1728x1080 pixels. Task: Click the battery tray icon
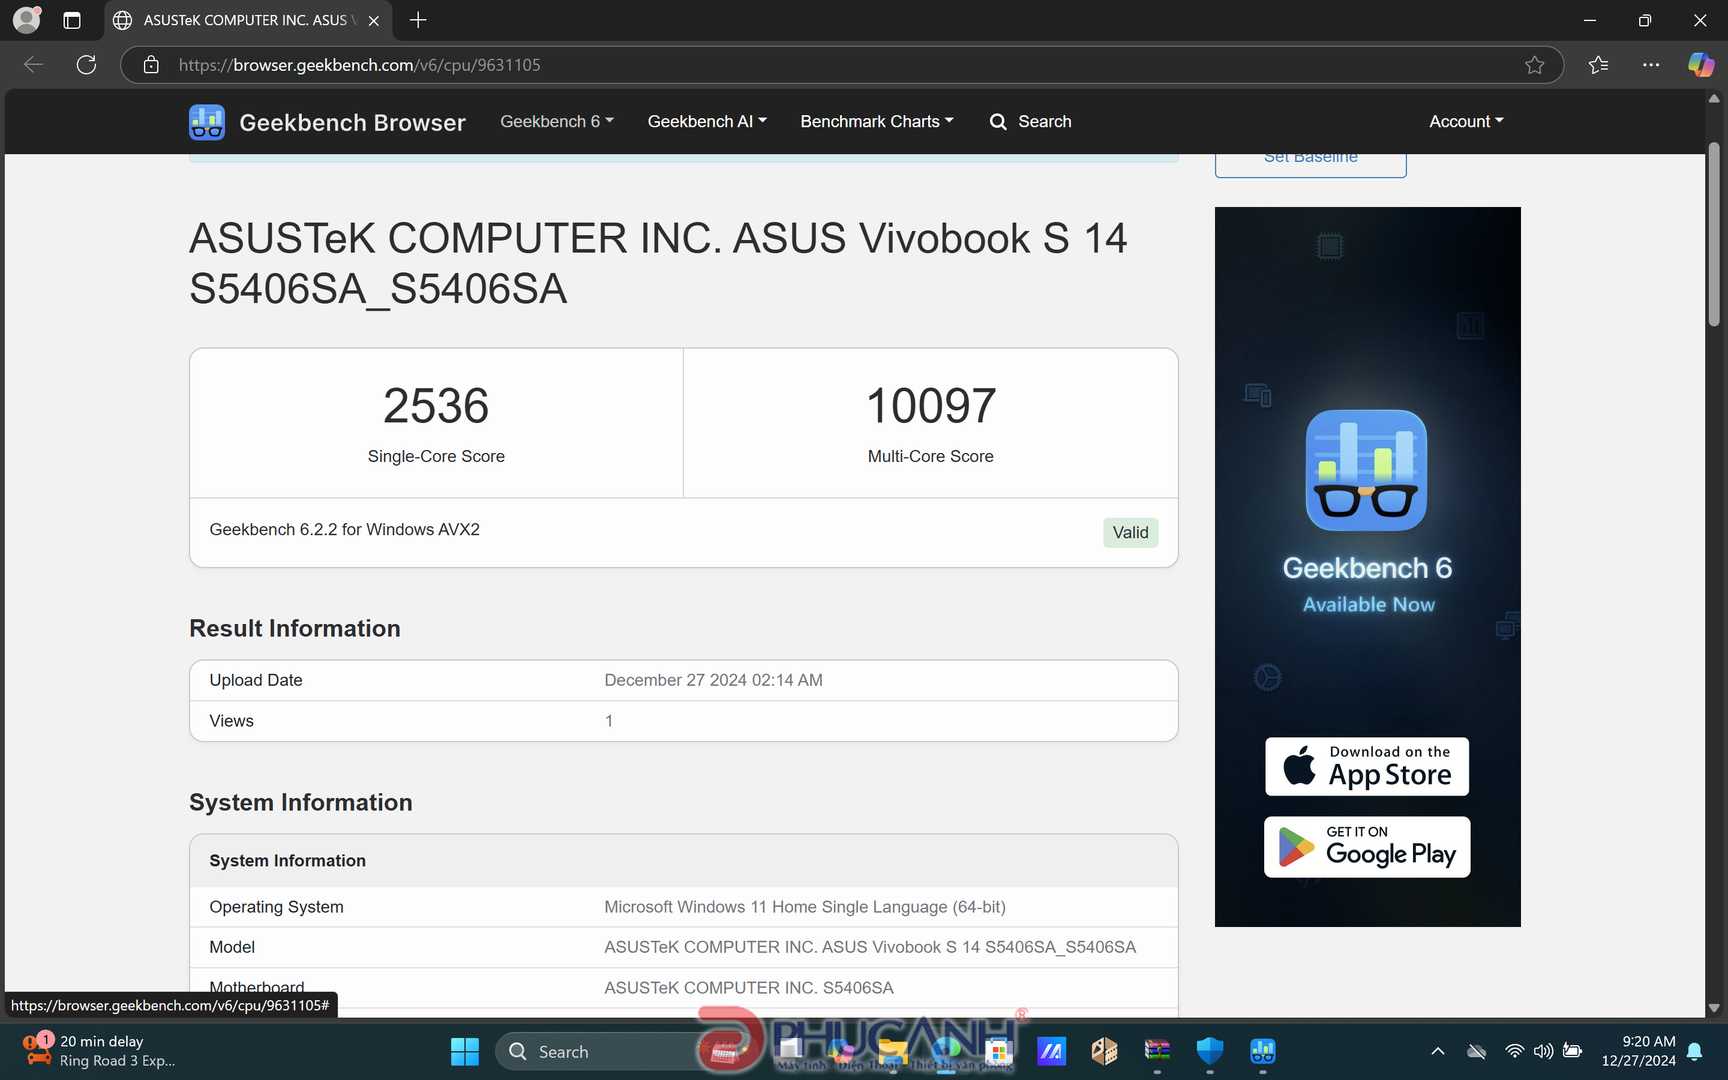(x=1572, y=1051)
